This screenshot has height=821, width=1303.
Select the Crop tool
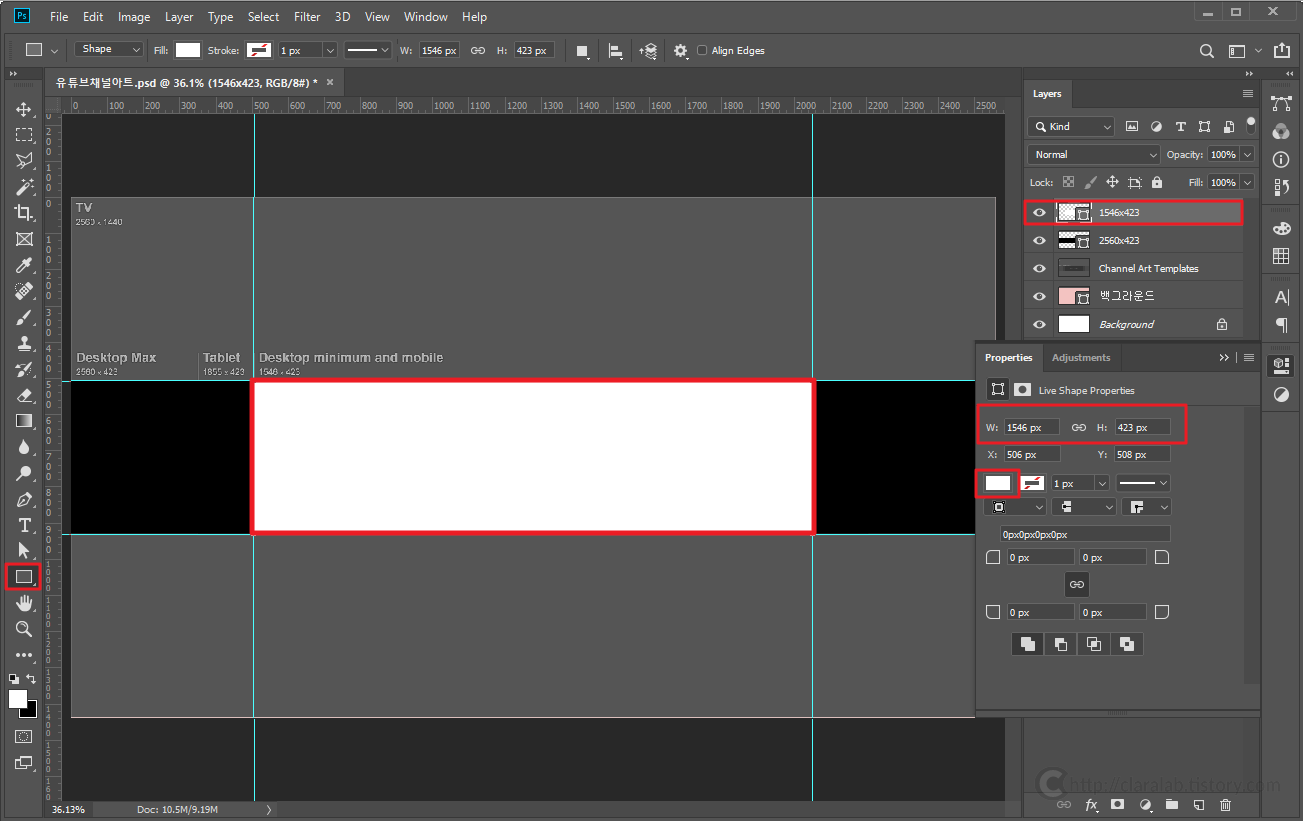click(x=24, y=213)
